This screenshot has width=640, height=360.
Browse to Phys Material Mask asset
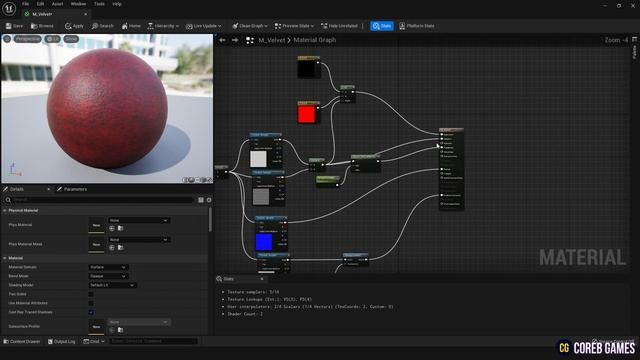coord(120,247)
